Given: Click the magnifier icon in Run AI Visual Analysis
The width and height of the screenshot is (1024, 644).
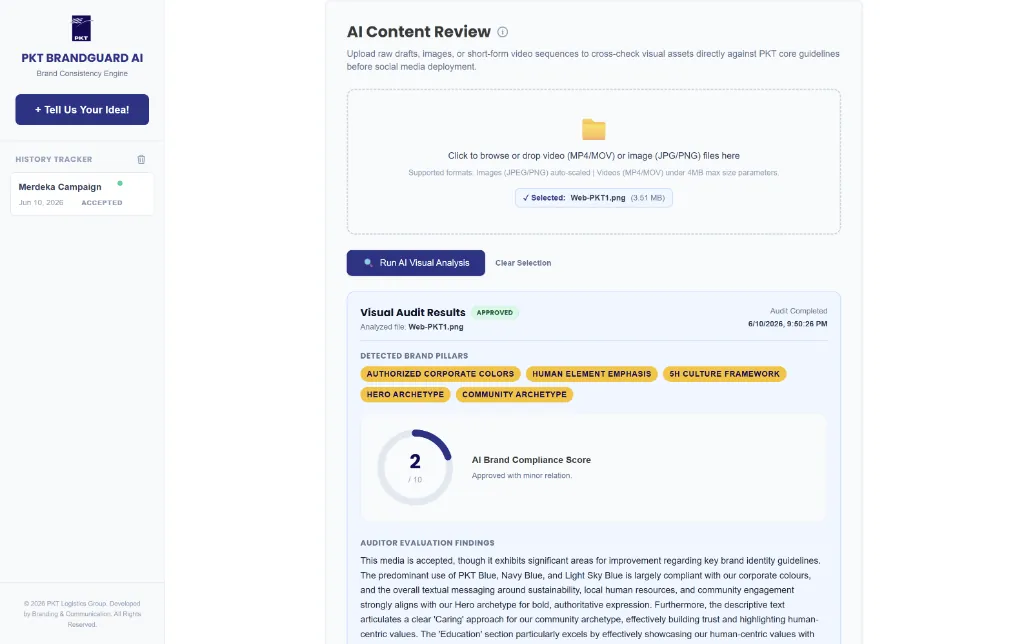Looking at the screenshot, I should 368,263.
